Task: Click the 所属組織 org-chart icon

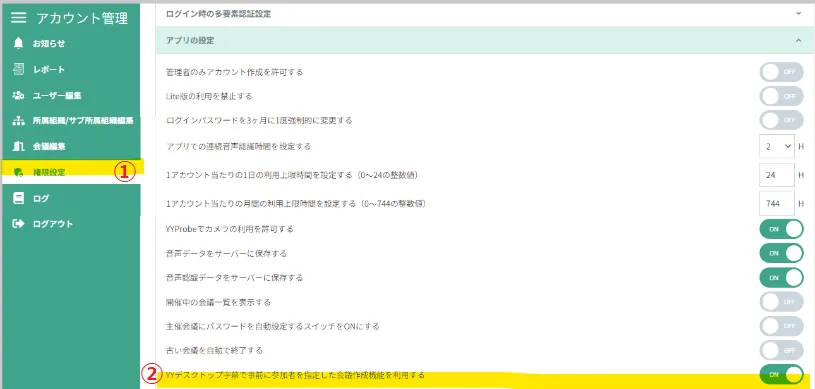Action: click(19, 121)
